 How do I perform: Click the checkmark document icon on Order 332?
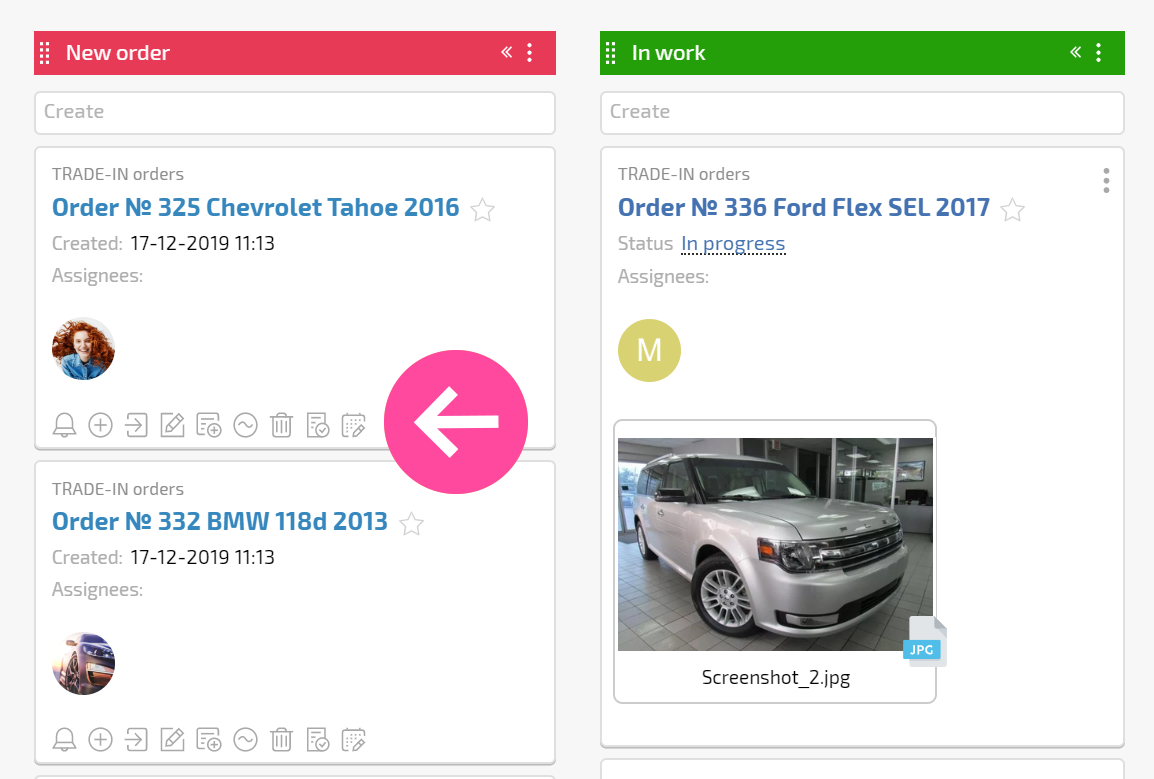click(318, 739)
